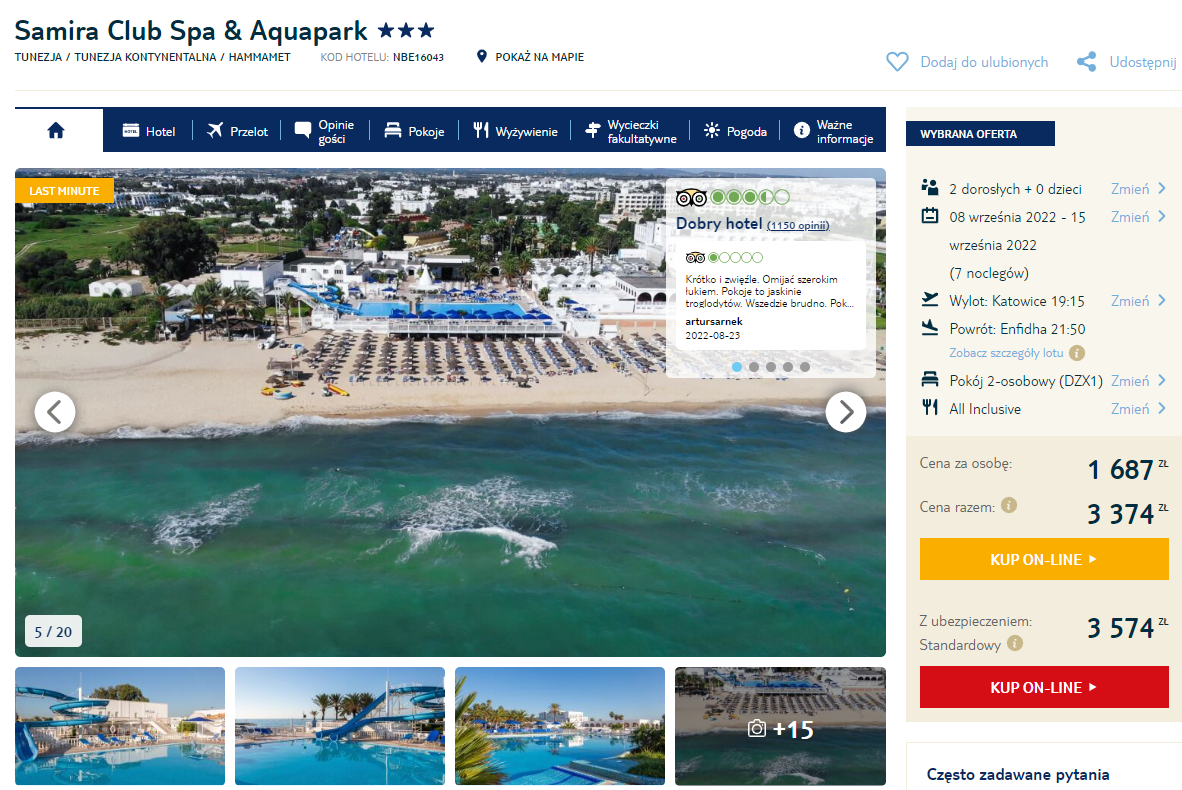Select the last review carousel dot
Screen dimensions: 1182x790
[x=805, y=367]
